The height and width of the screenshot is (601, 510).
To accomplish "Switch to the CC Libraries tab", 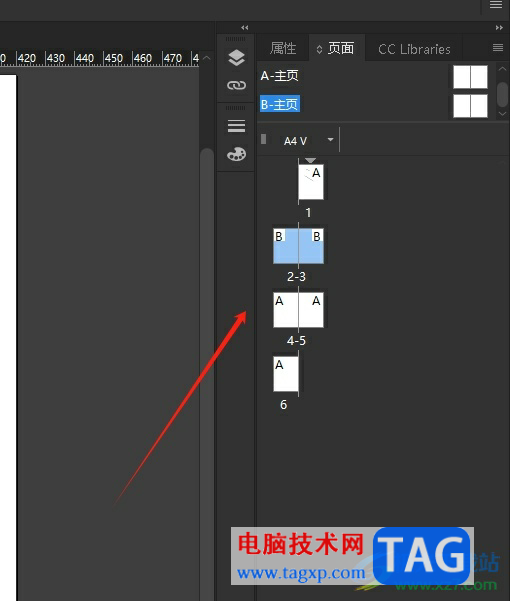I will 414,49.
